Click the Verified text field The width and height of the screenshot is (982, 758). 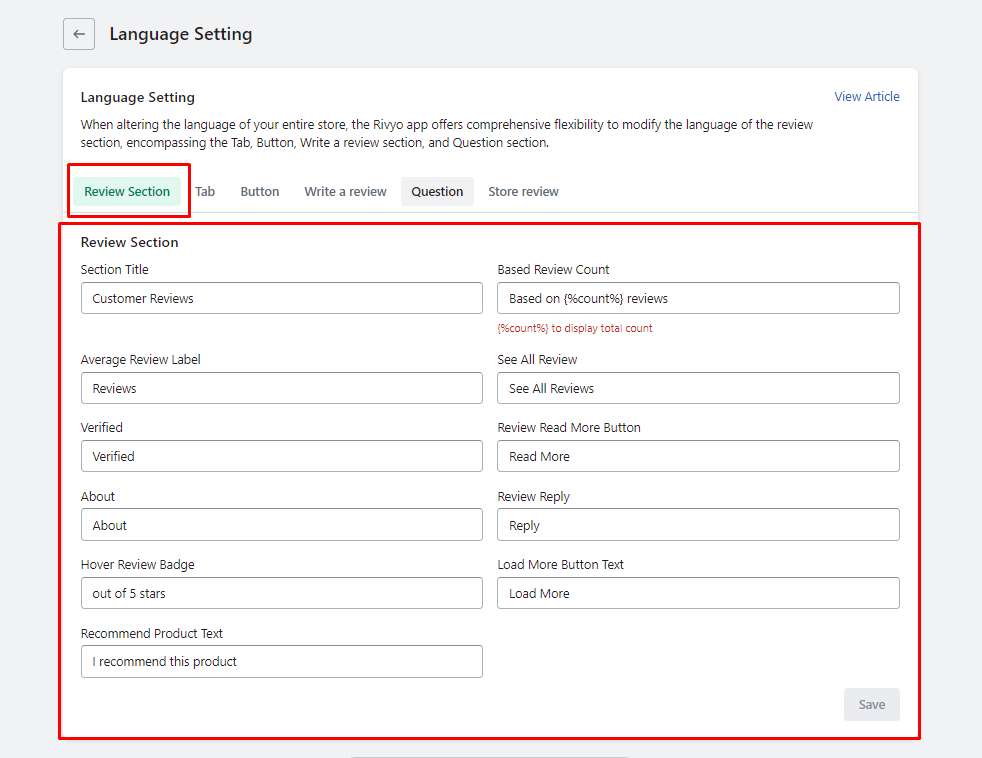281,456
